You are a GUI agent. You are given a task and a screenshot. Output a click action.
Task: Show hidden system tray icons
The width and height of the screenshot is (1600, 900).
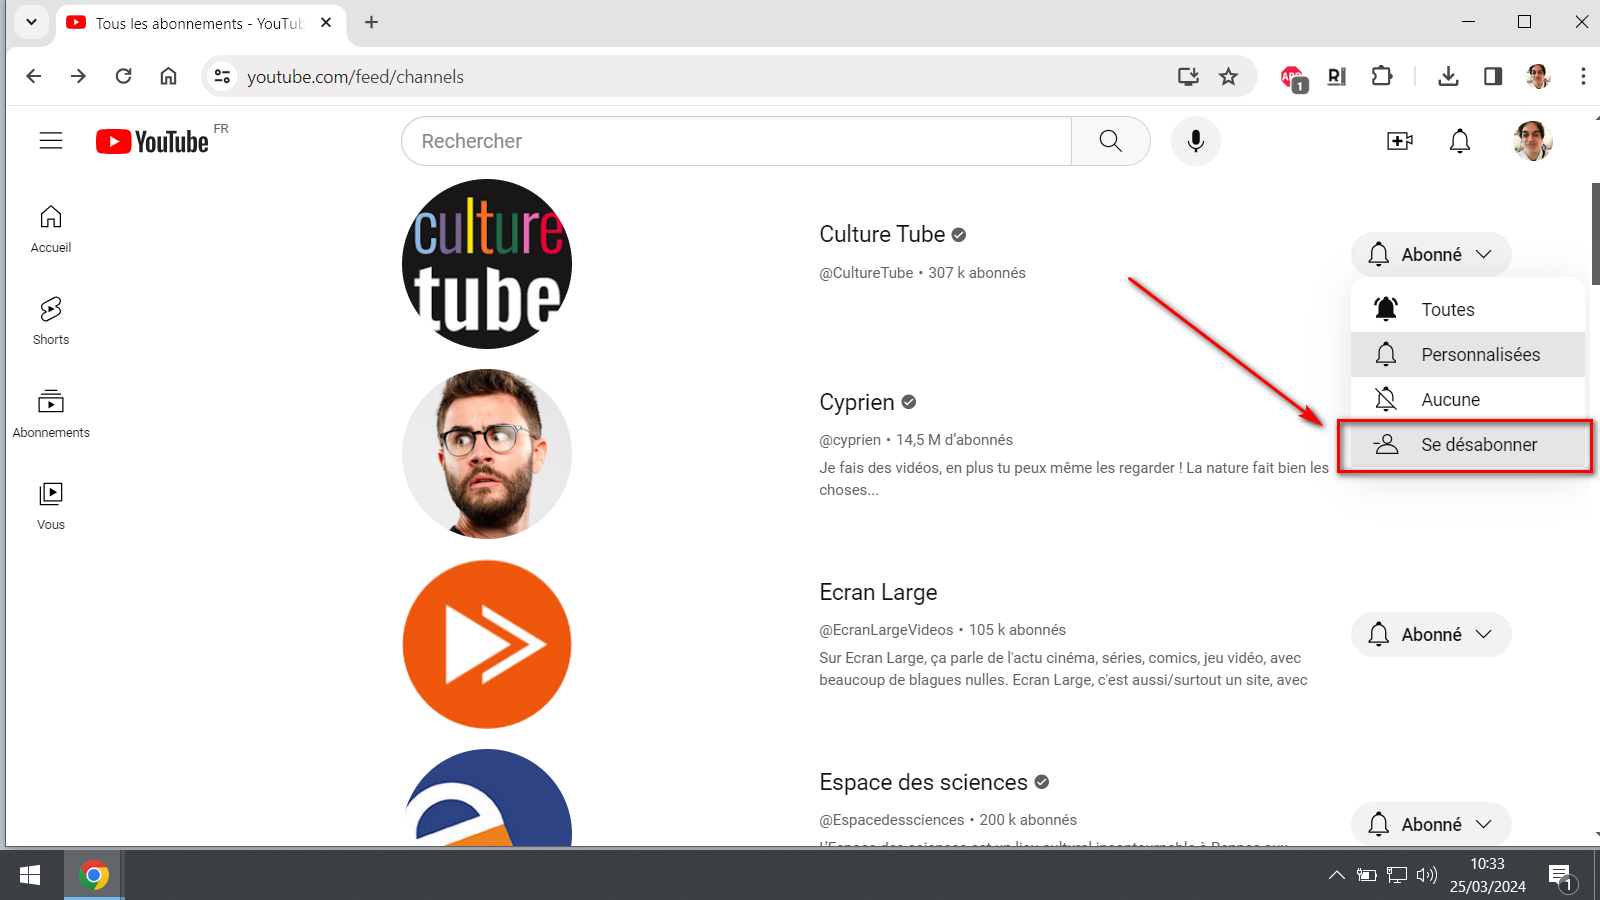[1336, 875]
